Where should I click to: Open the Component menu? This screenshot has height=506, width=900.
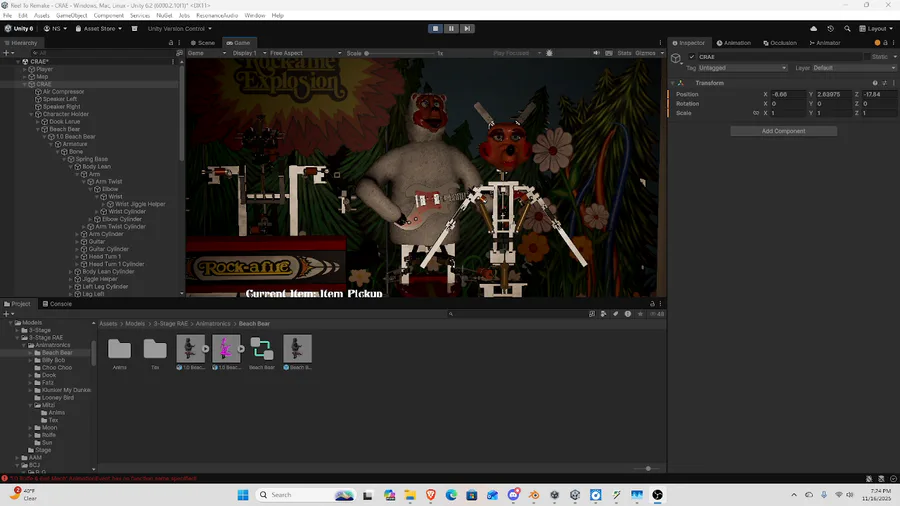coord(108,15)
